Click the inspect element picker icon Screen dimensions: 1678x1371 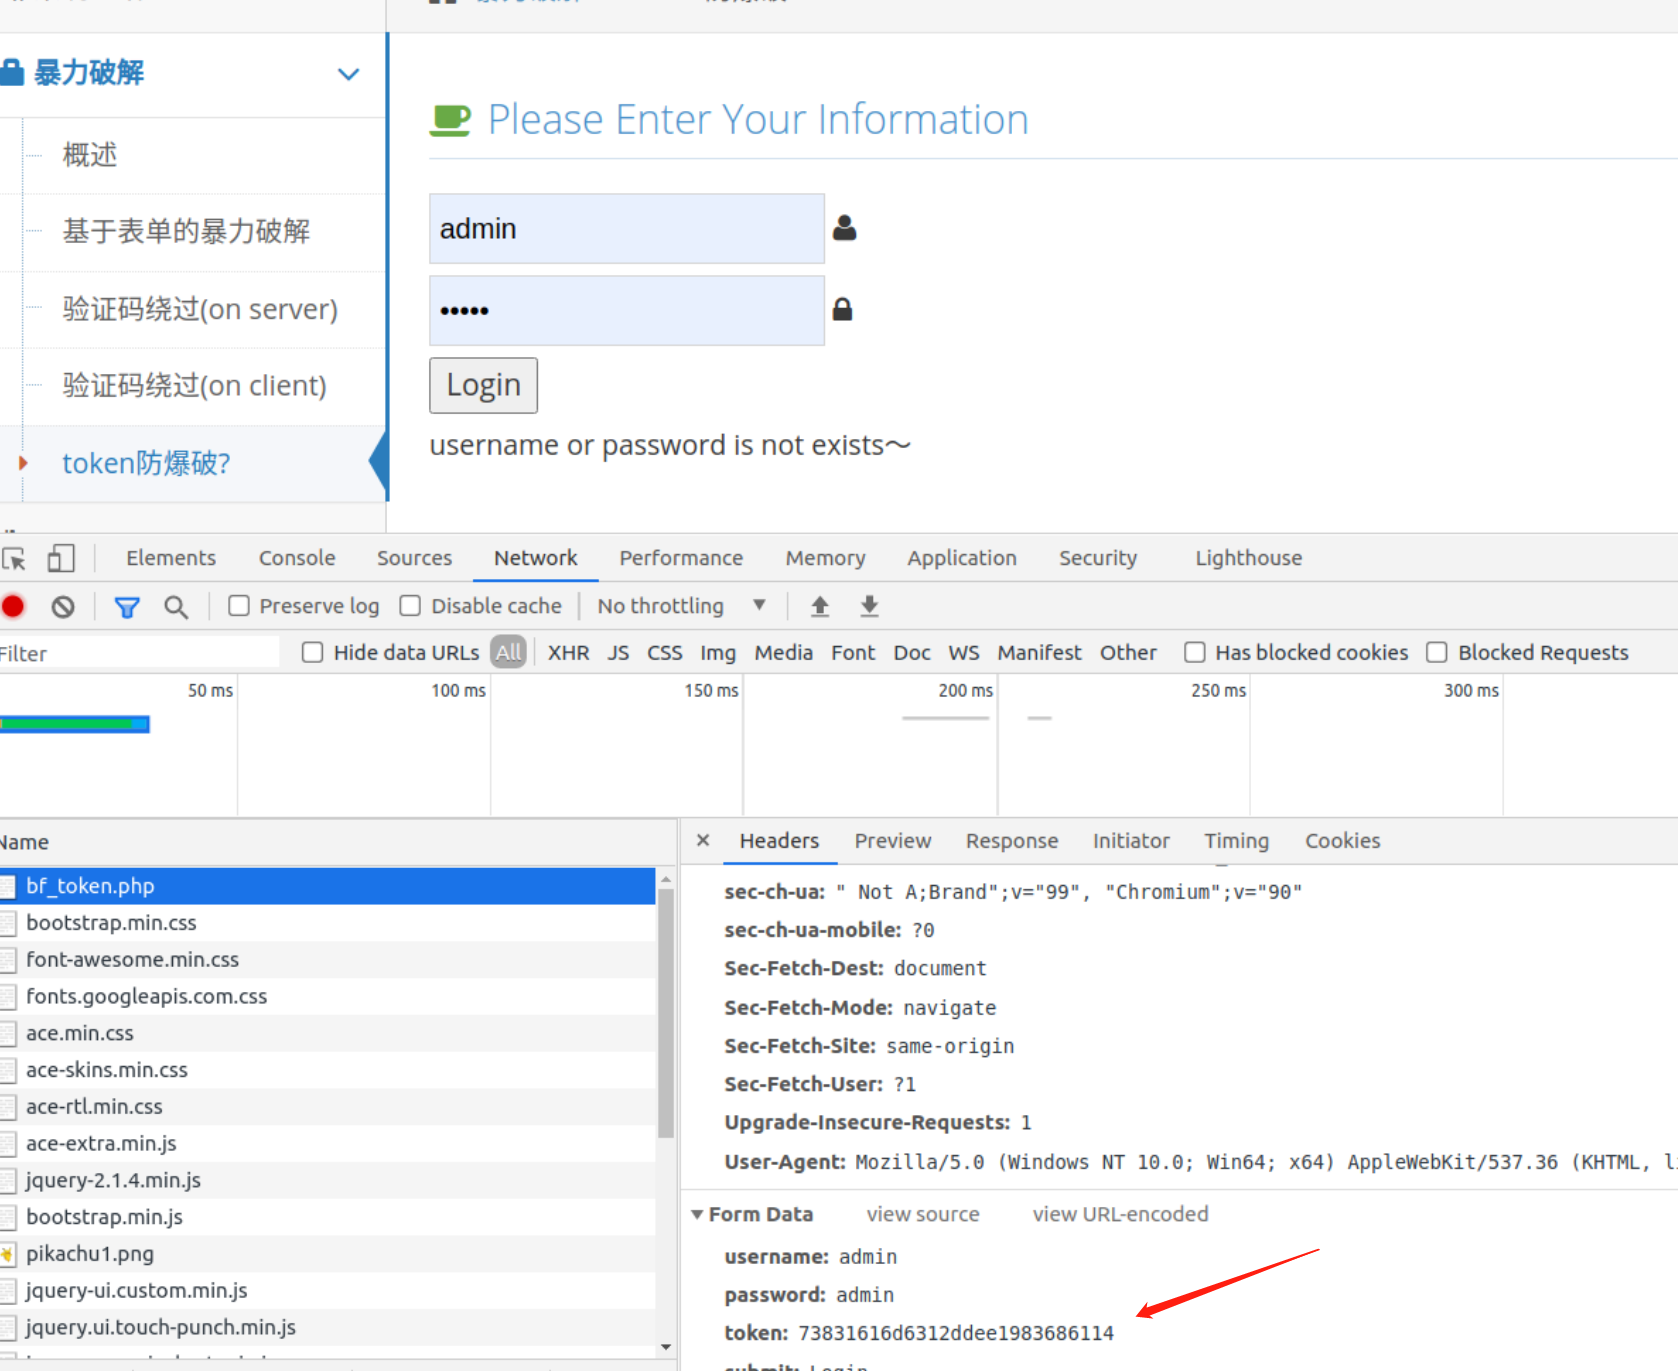pyautogui.click(x=14, y=558)
